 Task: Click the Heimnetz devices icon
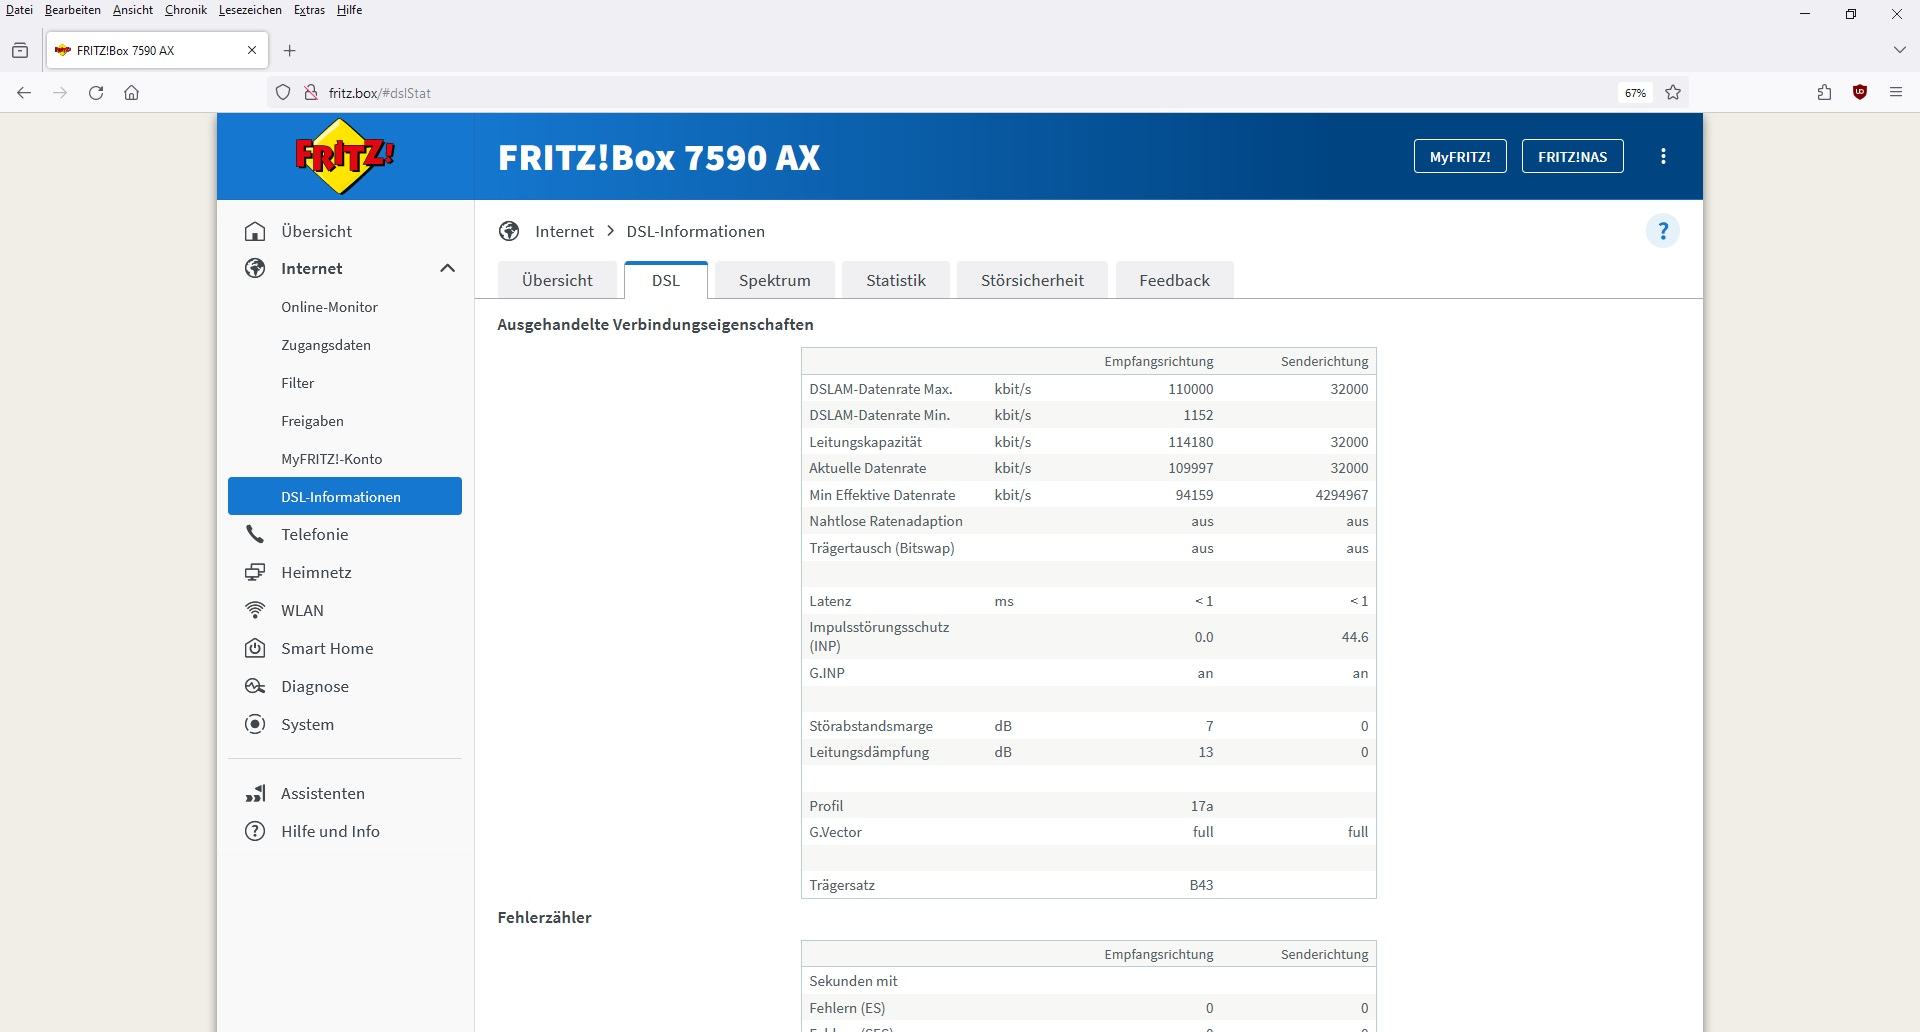(255, 572)
